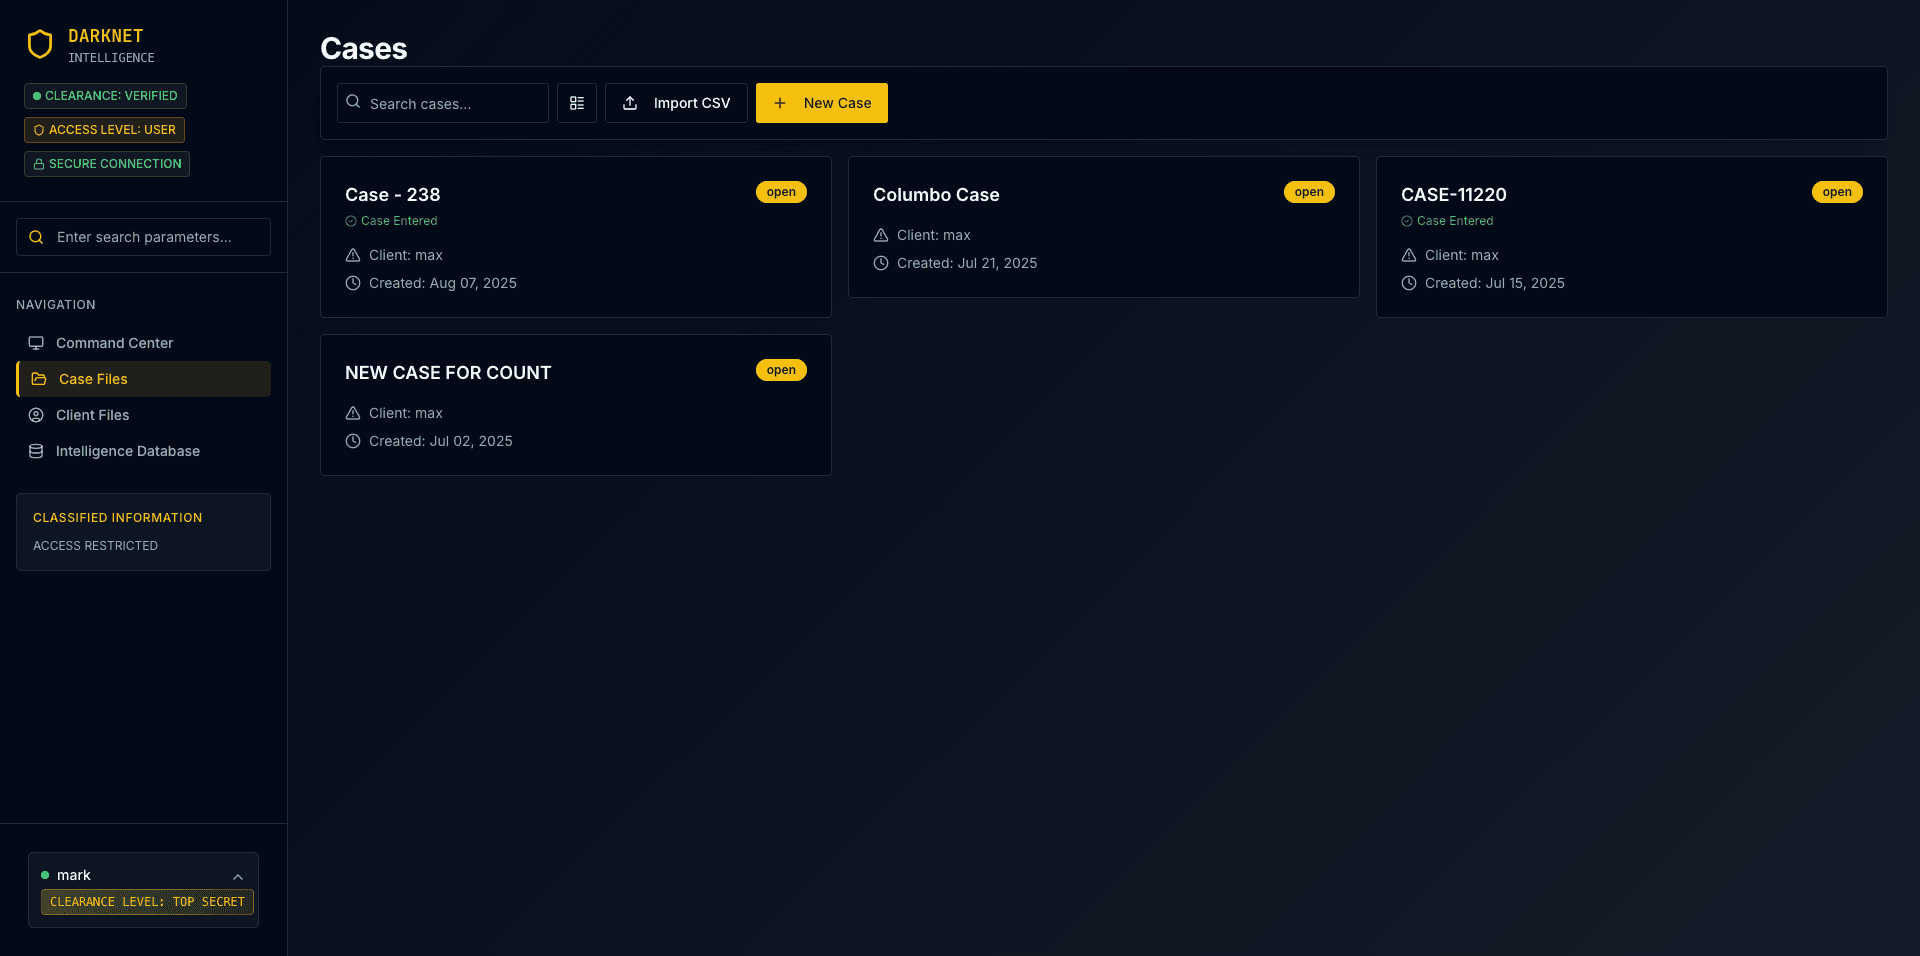Image resolution: width=1920 pixels, height=956 pixels.
Task: Click the clock icon on Case - 238
Action: (353, 283)
